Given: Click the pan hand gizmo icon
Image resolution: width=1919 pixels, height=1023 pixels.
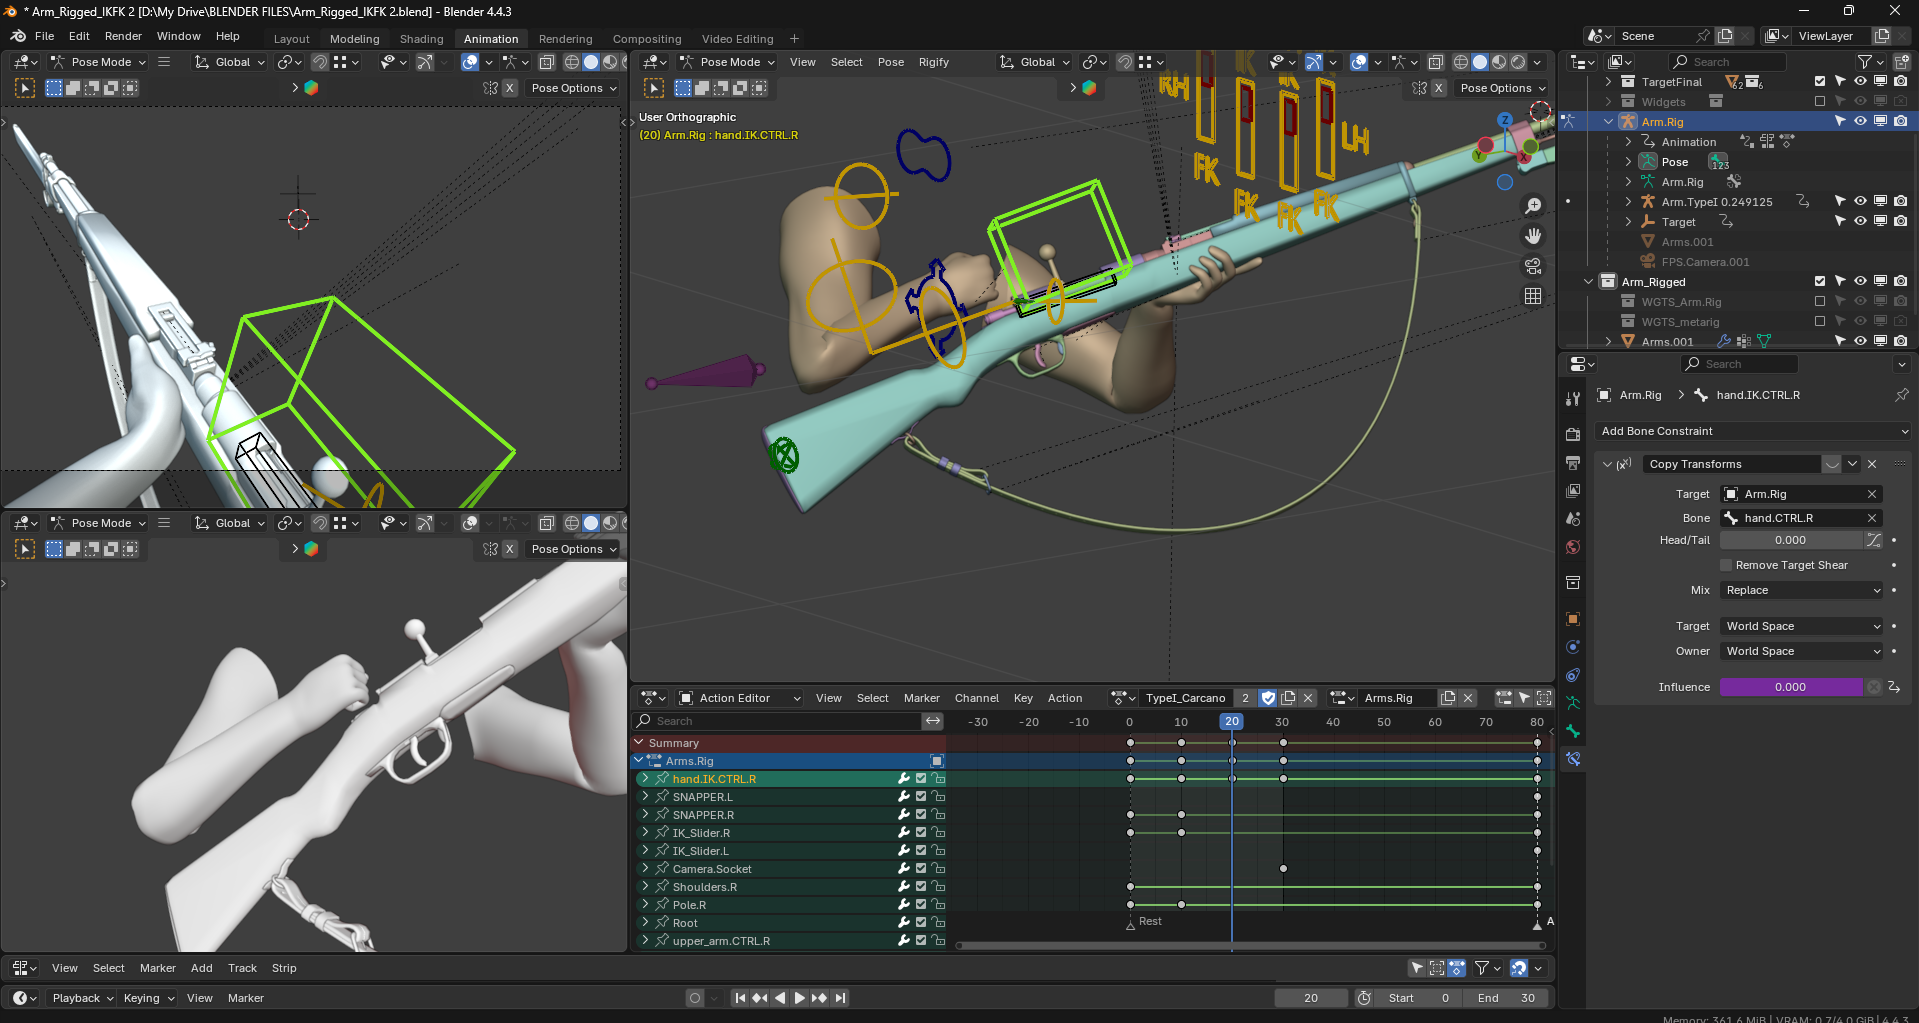Looking at the screenshot, I should (x=1533, y=236).
